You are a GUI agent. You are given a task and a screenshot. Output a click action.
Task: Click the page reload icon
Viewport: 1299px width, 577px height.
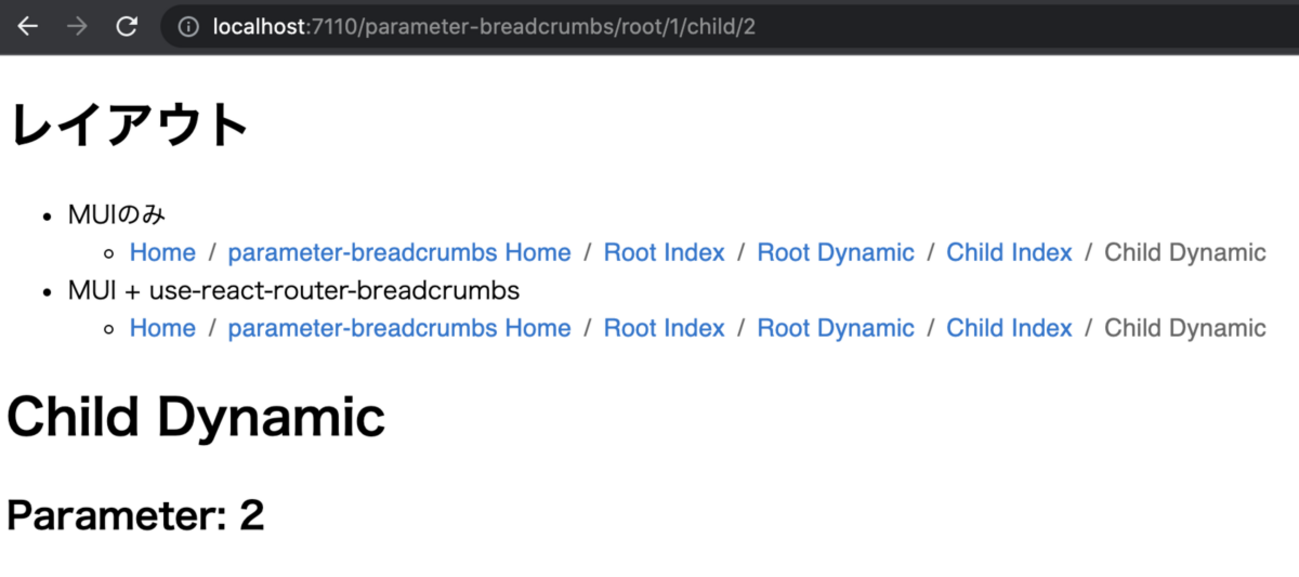(127, 27)
